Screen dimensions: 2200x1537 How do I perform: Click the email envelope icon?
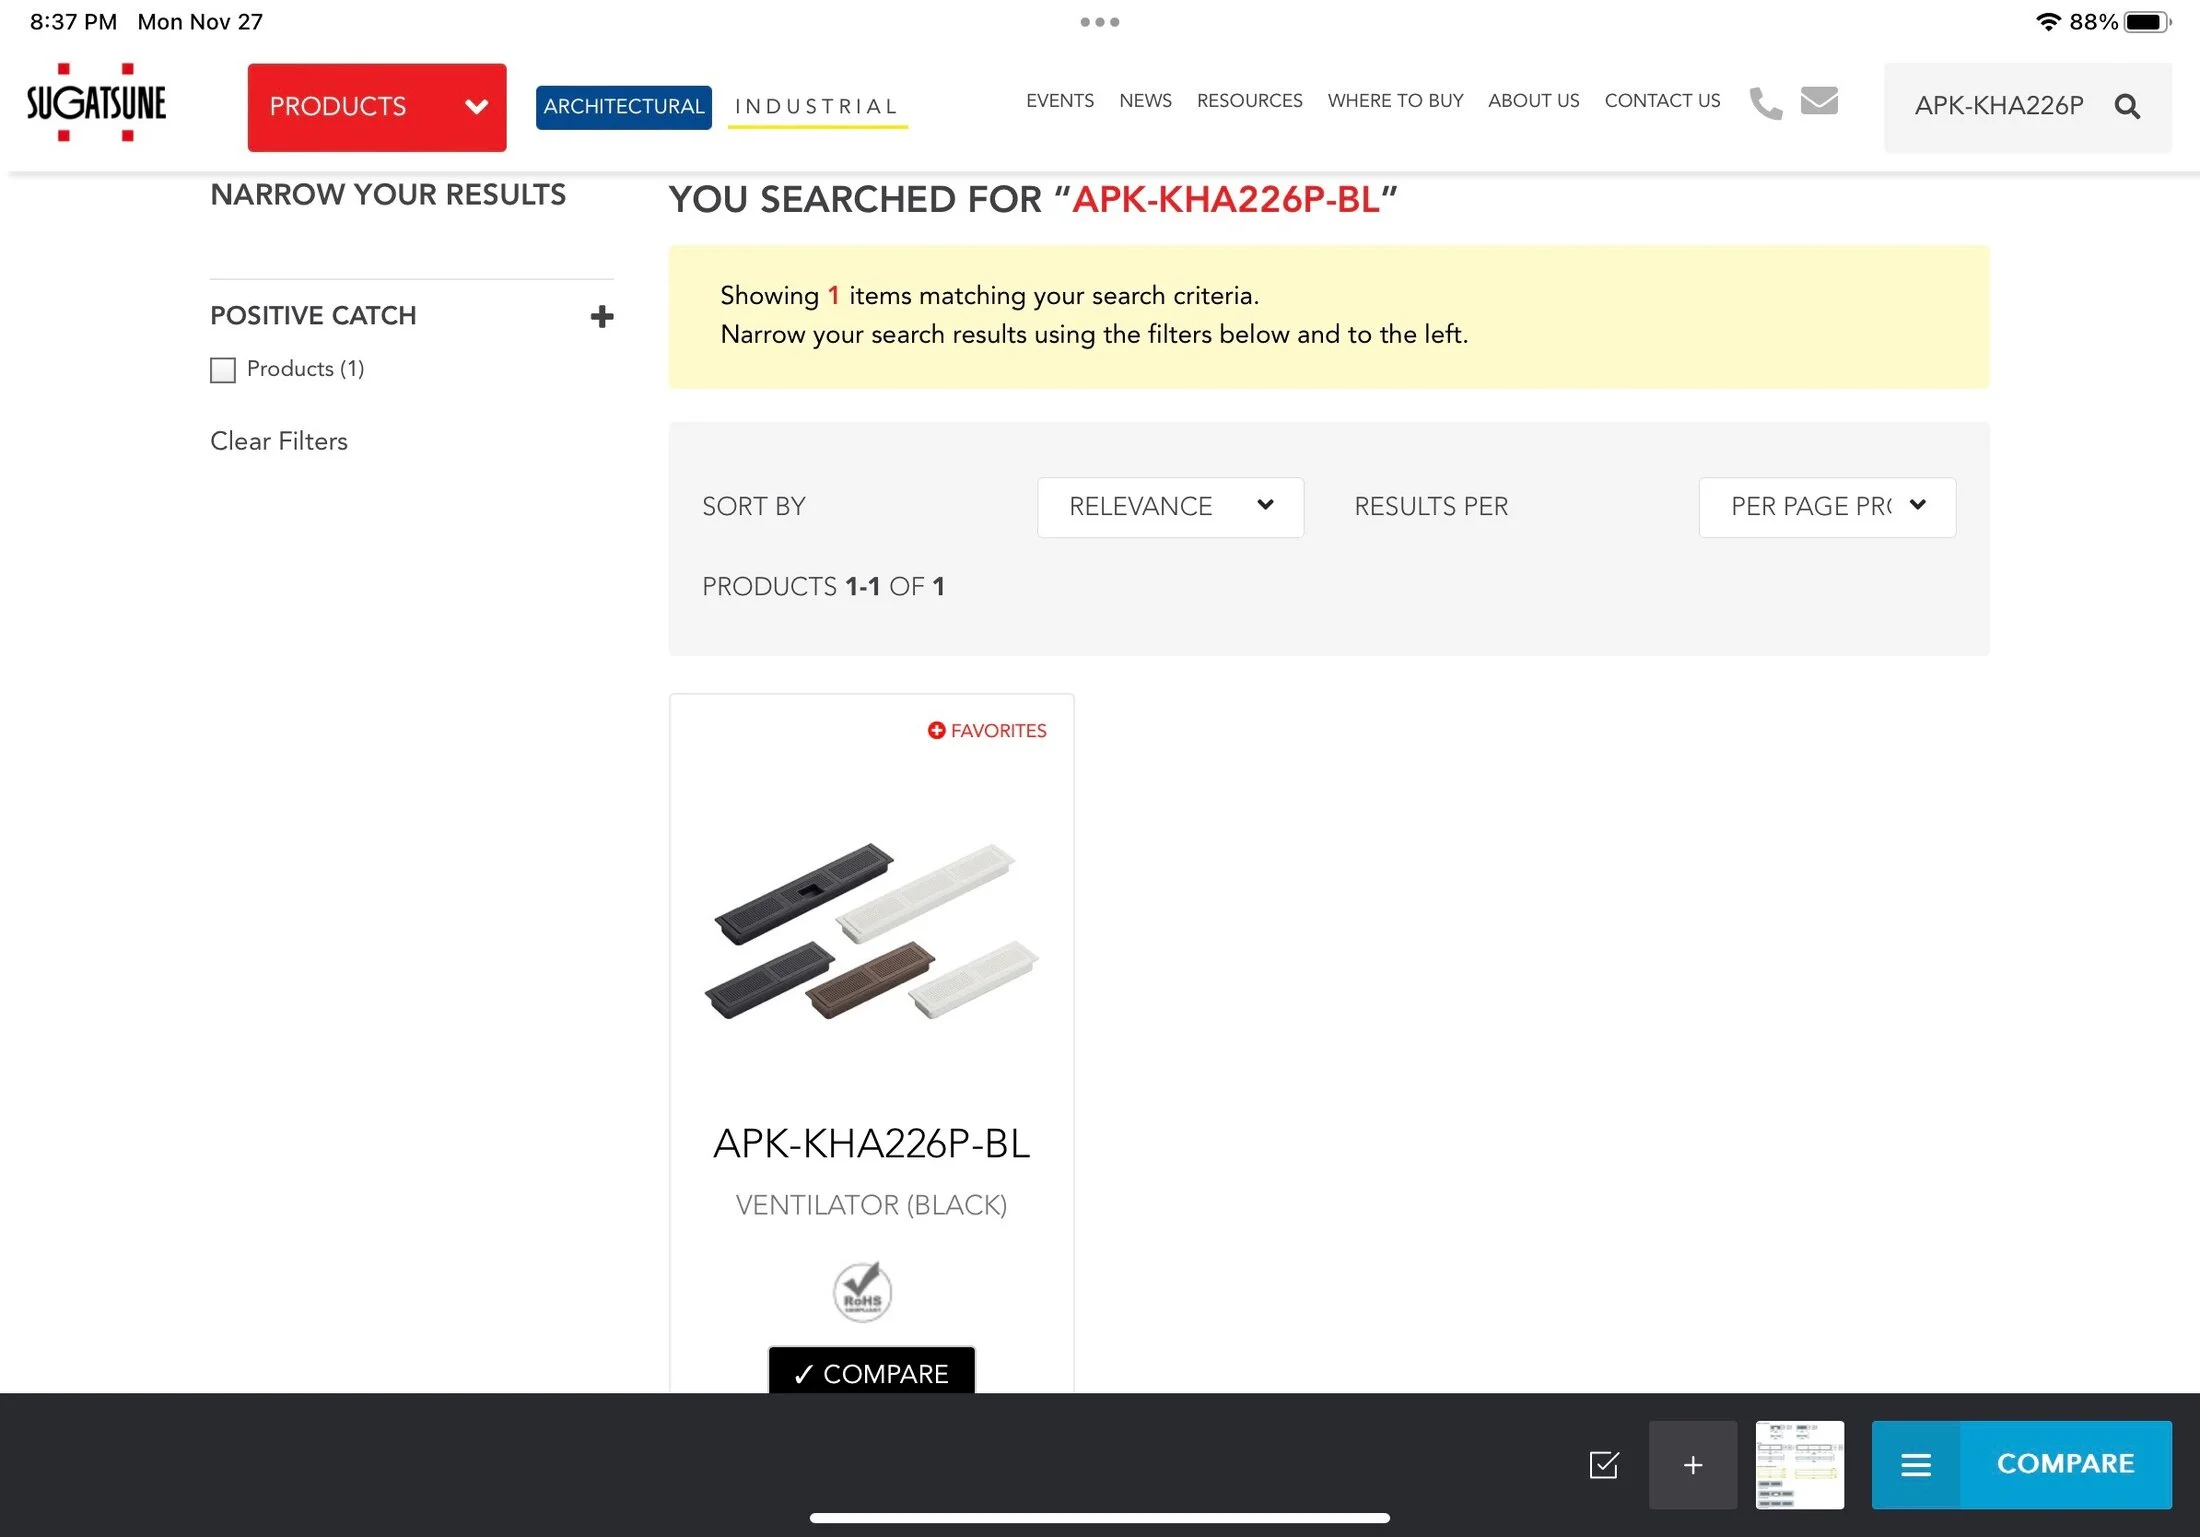pos(1819,101)
